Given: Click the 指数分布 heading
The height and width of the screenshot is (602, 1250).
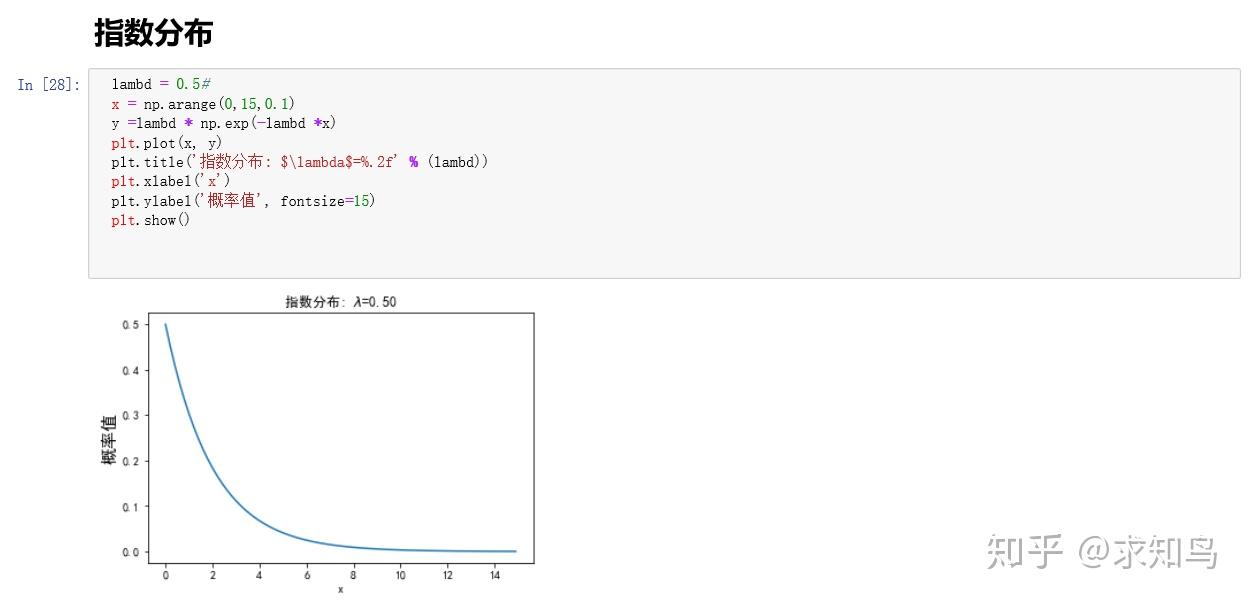Looking at the screenshot, I should click(153, 34).
